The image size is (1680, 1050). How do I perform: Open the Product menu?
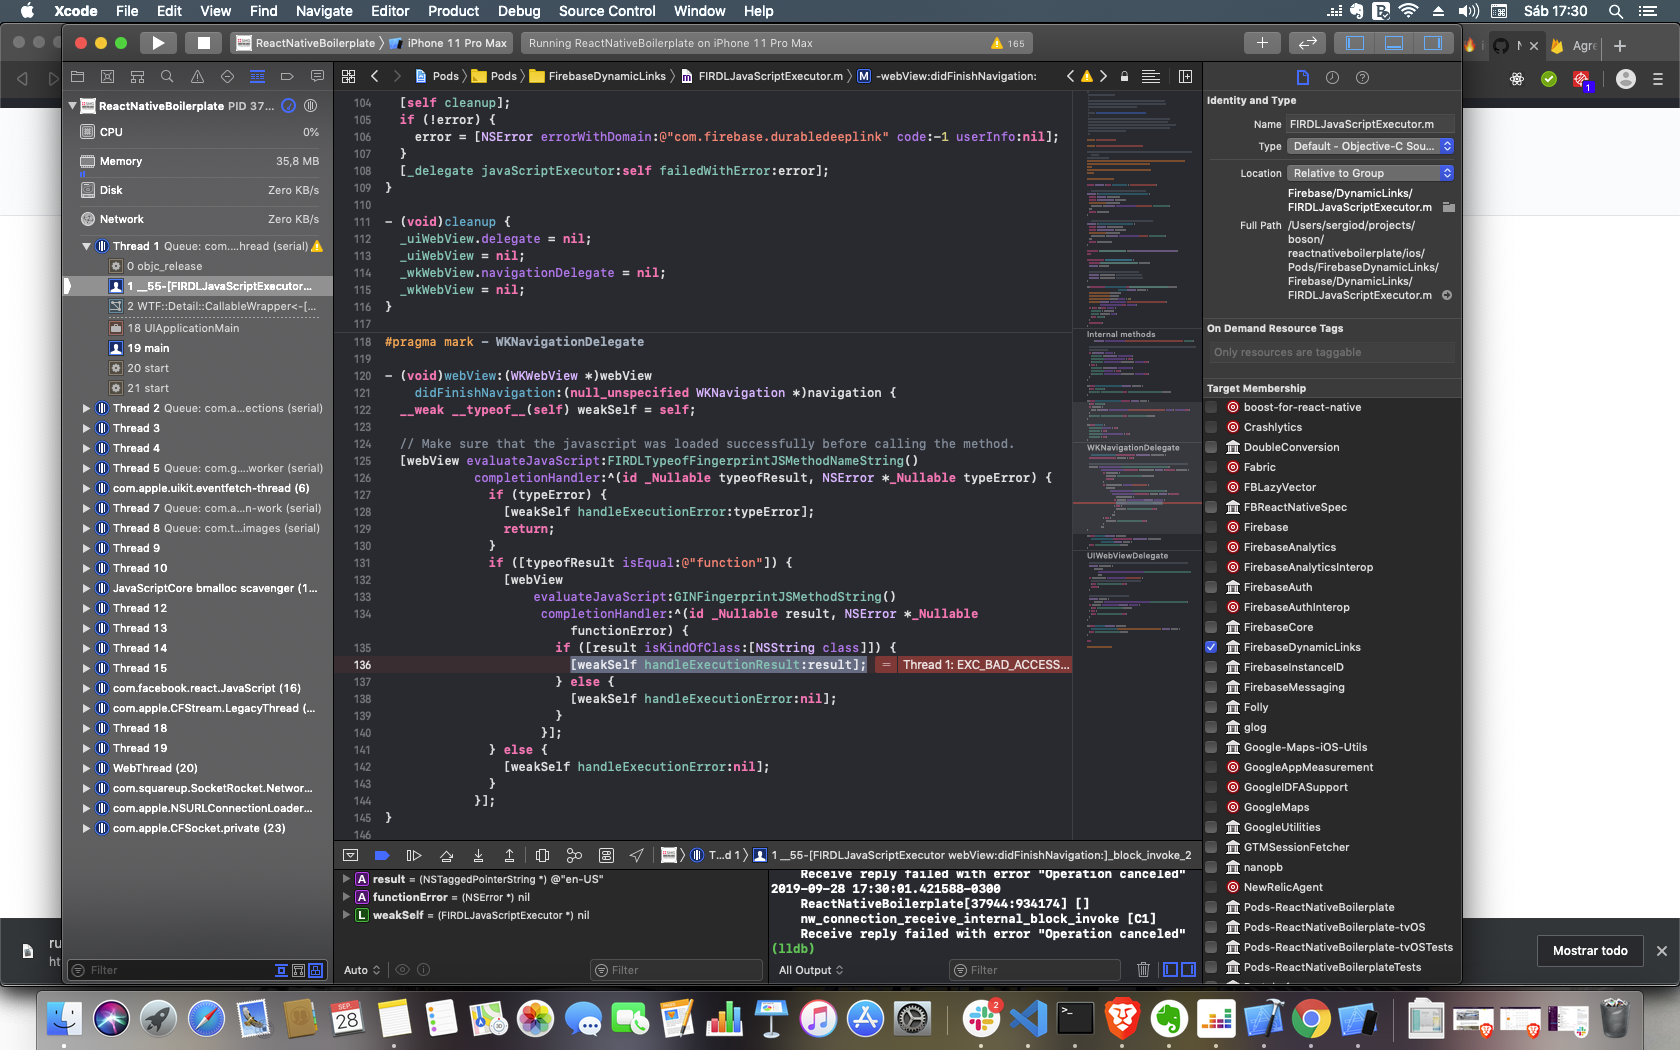click(x=453, y=11)
